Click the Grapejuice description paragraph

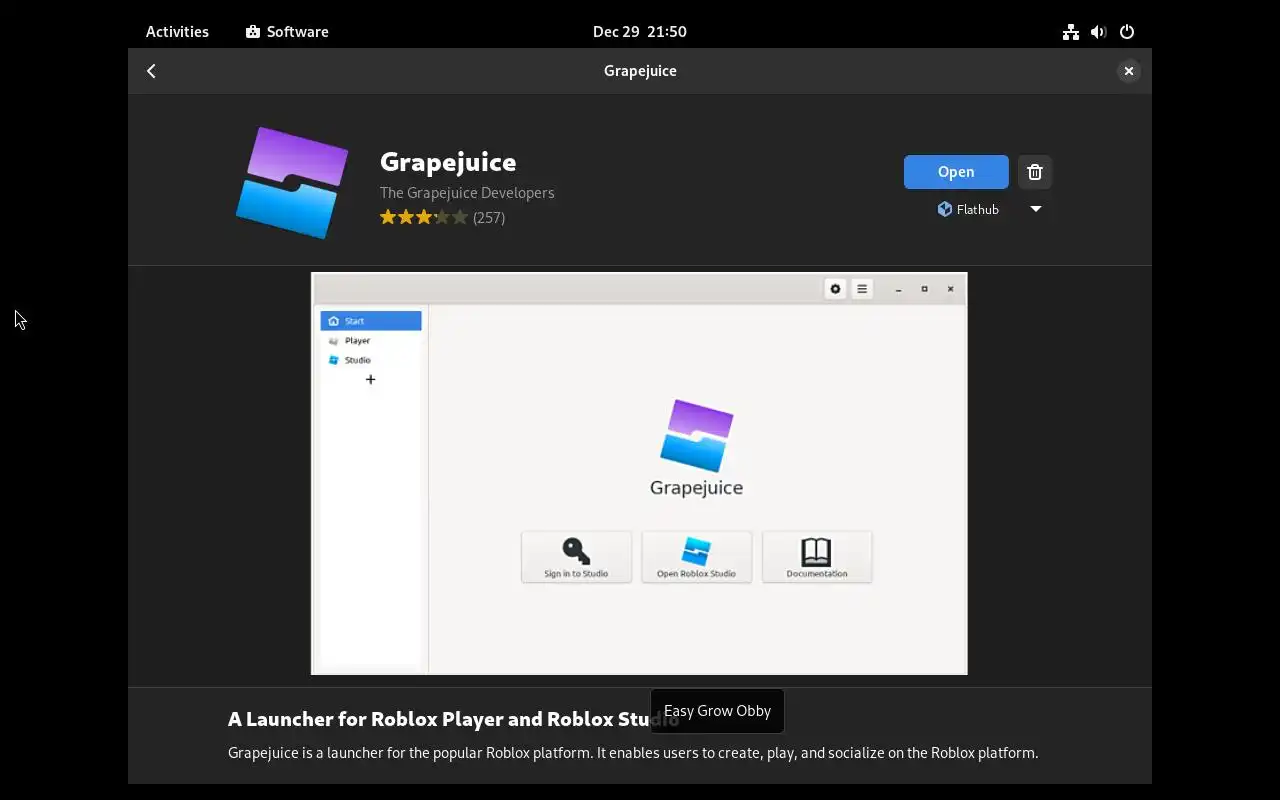click(633, 752)
